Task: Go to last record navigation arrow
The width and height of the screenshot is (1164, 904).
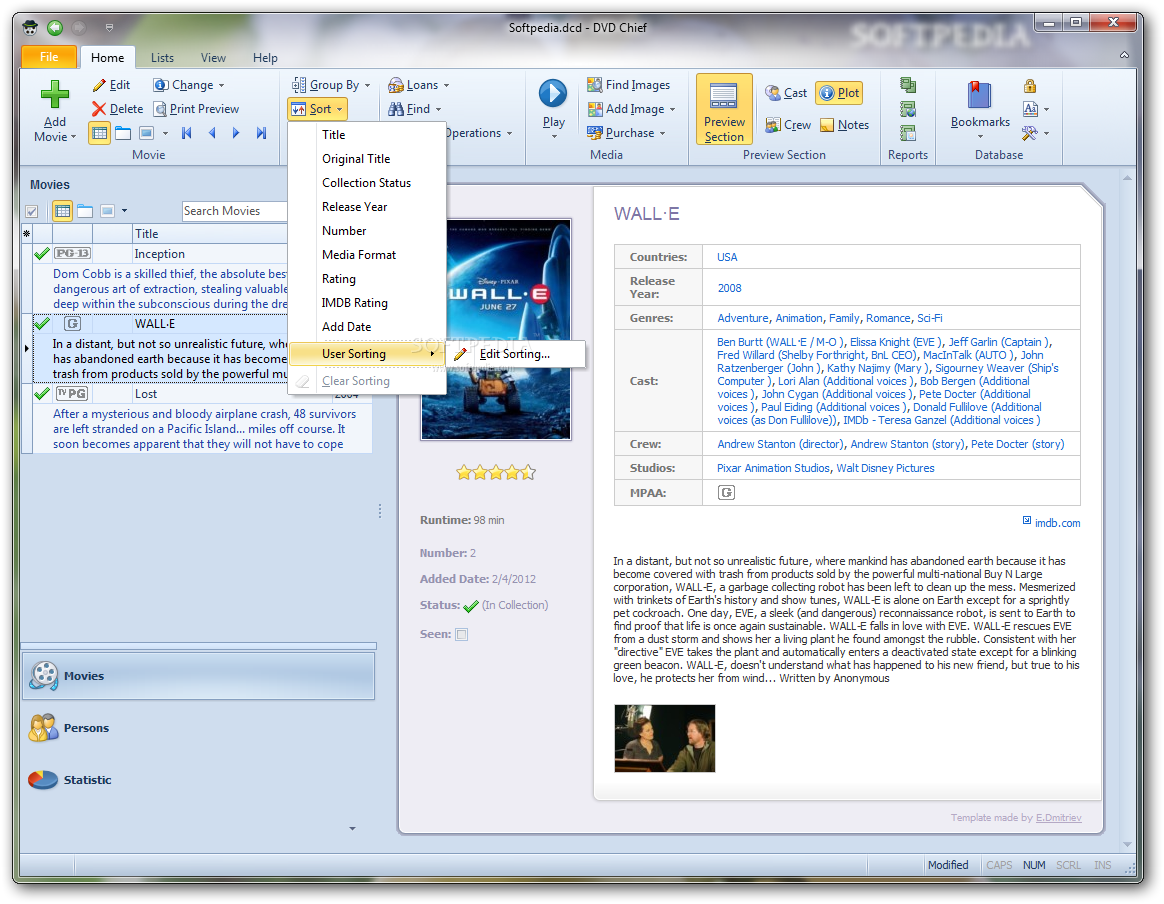Action: (x=261, y=133)
